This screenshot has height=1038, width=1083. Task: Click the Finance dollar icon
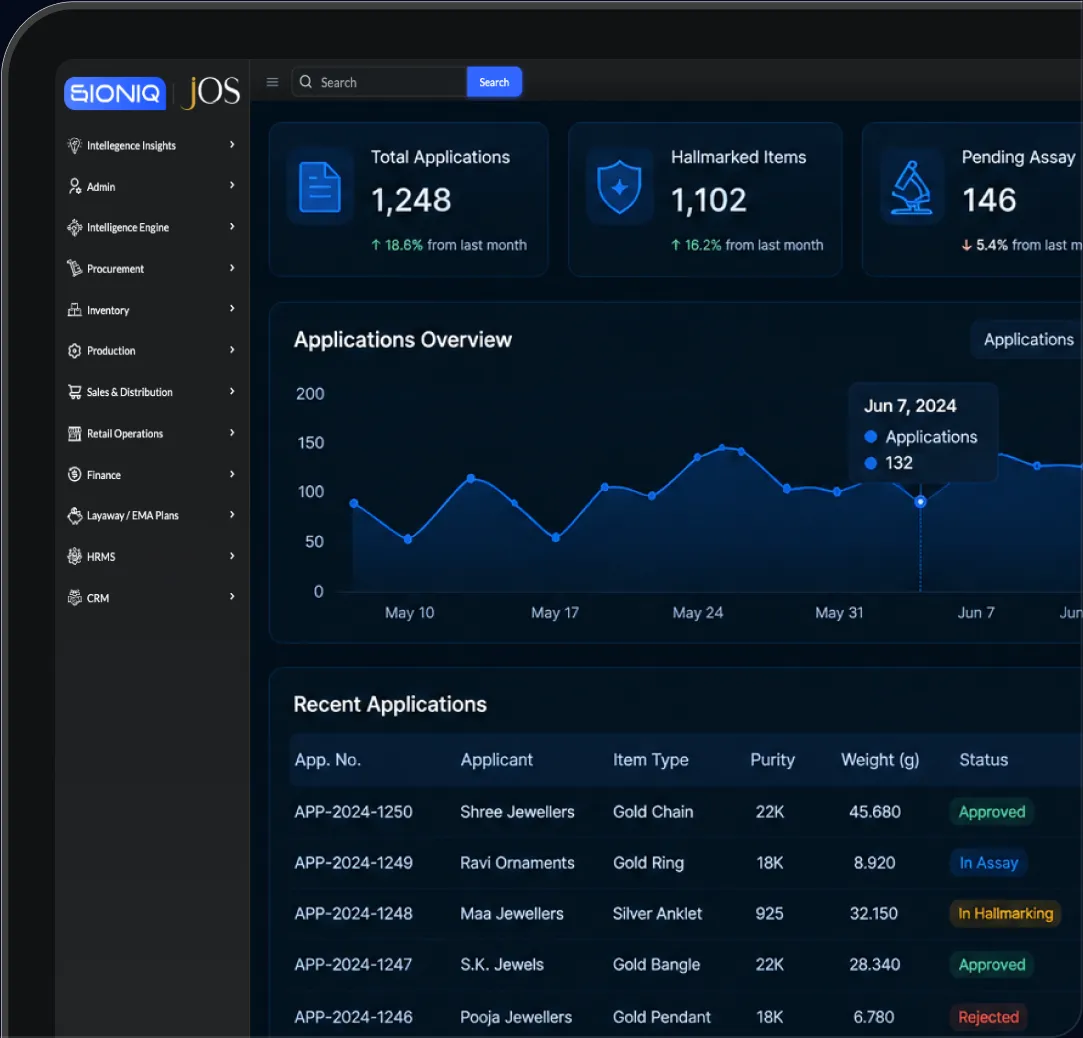(75, 474)
